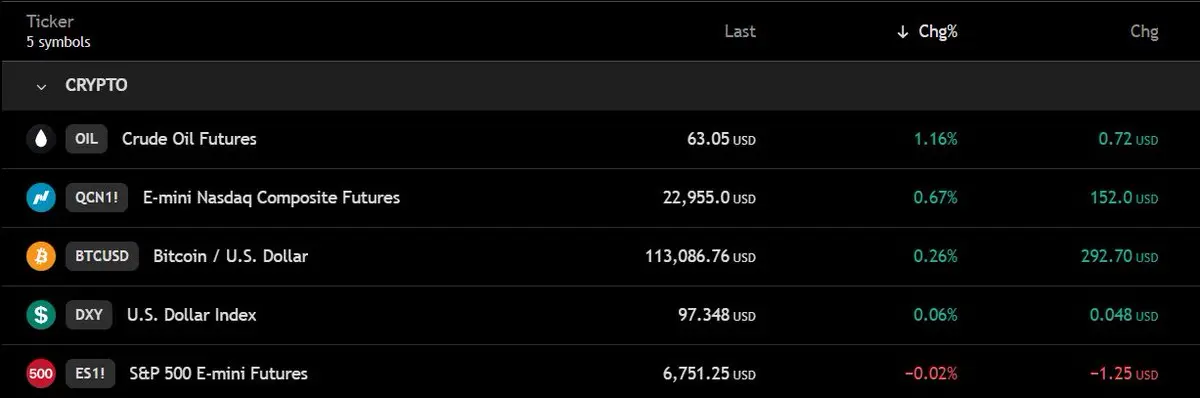Sort by the Last column header
The image size is (1200, 398).
740,32
